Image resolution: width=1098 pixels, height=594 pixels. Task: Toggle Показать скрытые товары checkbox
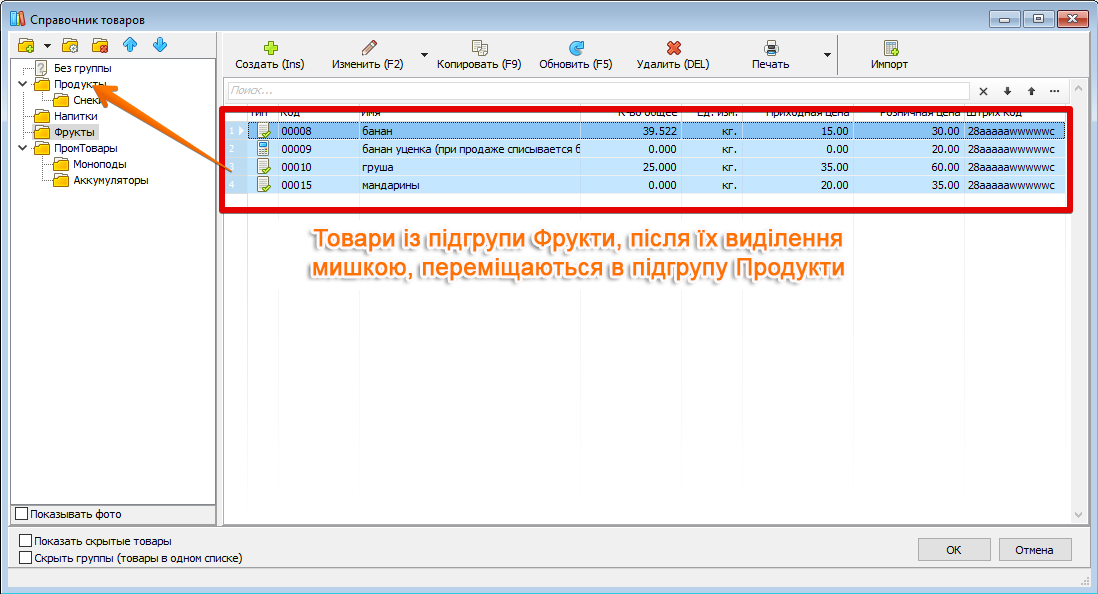point(26,541)
